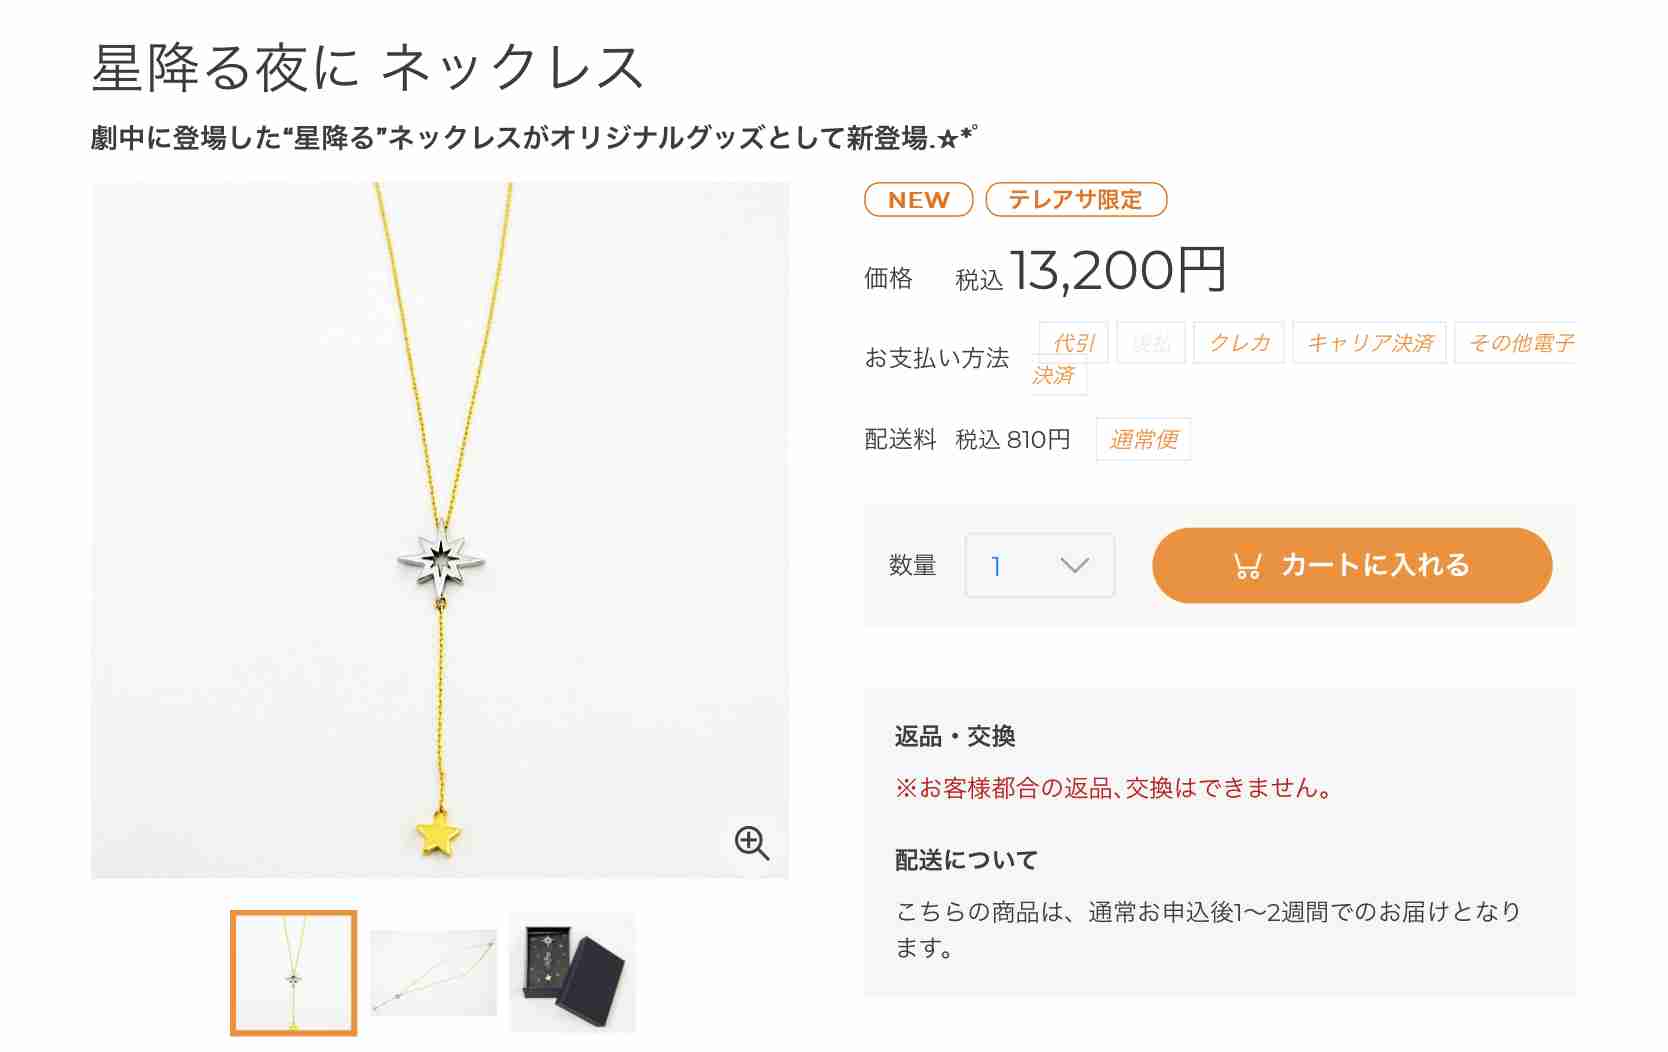The image size is (1668, 1052).
Task: Click the 通常便 shipping tag
Action: pyautogui.click(x=1144, y=439)
